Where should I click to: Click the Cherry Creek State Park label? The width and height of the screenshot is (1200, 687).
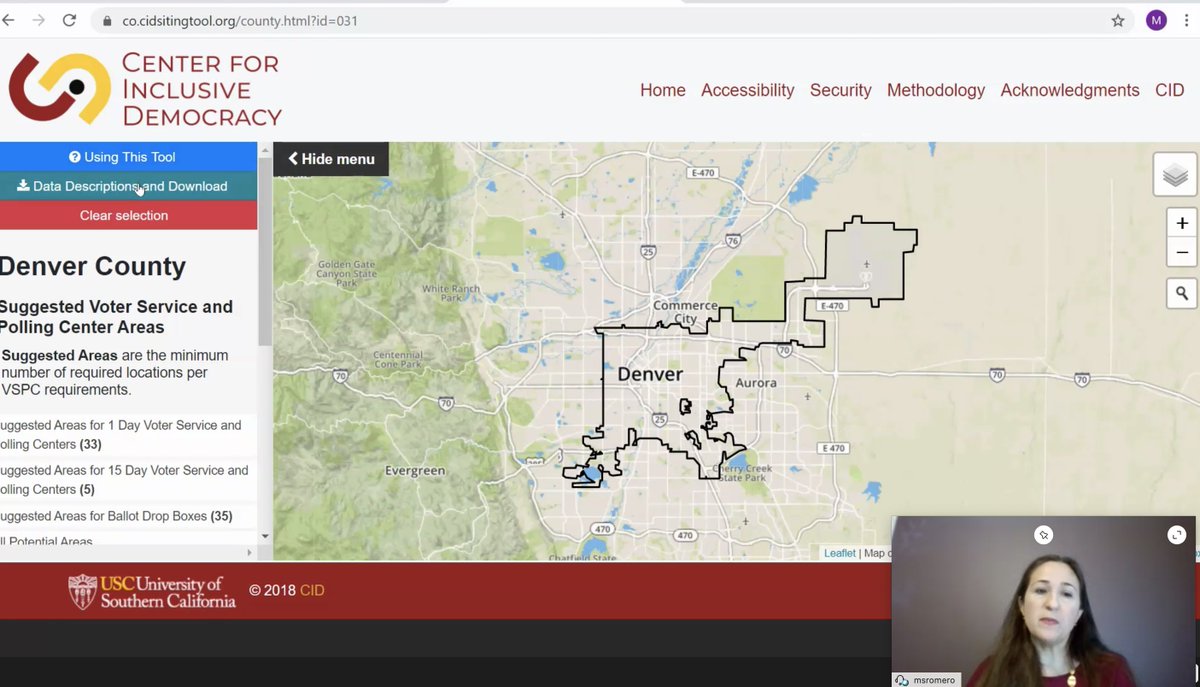[x=744, y=473]
